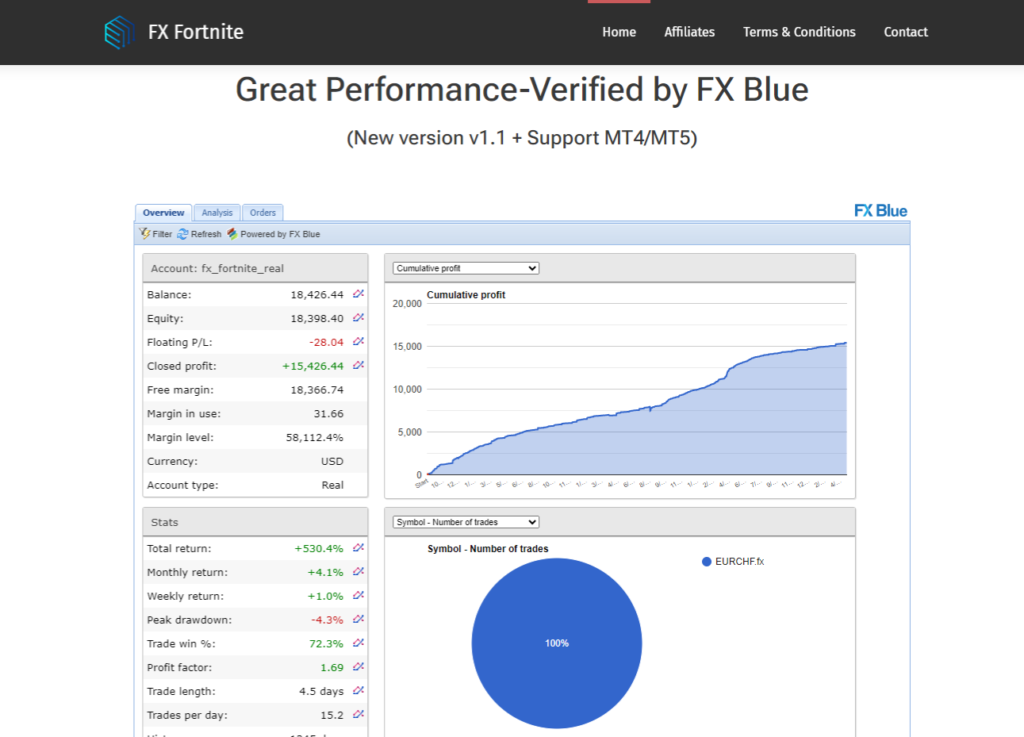Image resolution: width=1024 pixels, height=737 pixels.
Task: Open chart icon next to Equity
Action: coord(359,318)
